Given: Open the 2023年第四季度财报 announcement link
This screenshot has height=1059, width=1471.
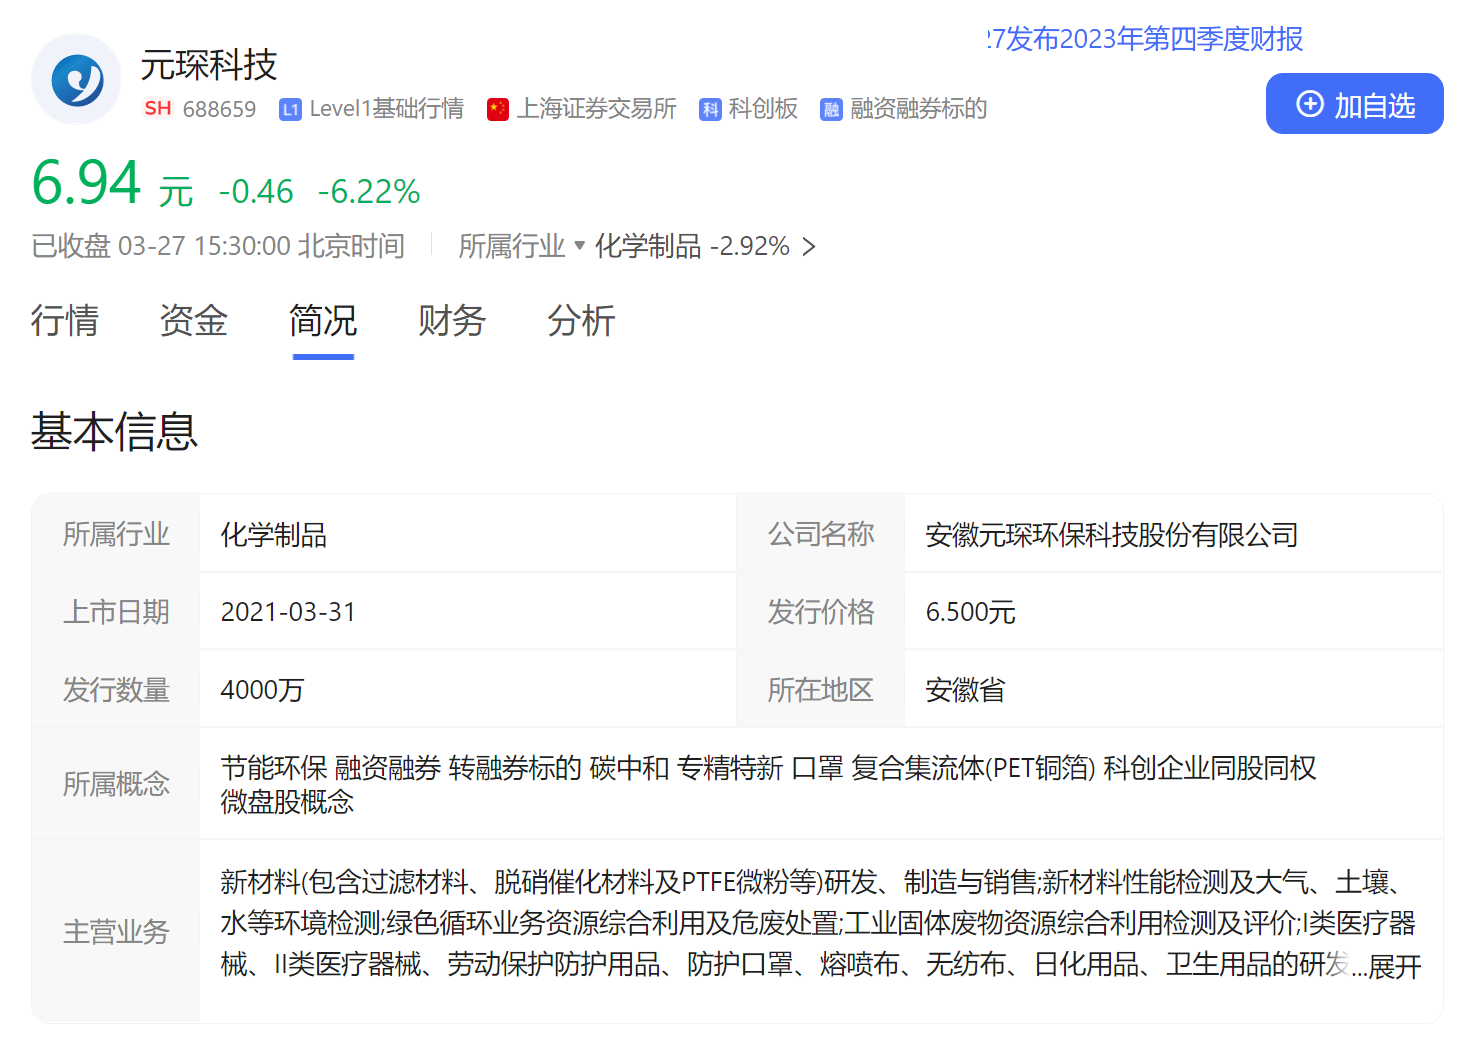Looking at the screenshot, I should pyautogui.click(x=1144, y=39).
